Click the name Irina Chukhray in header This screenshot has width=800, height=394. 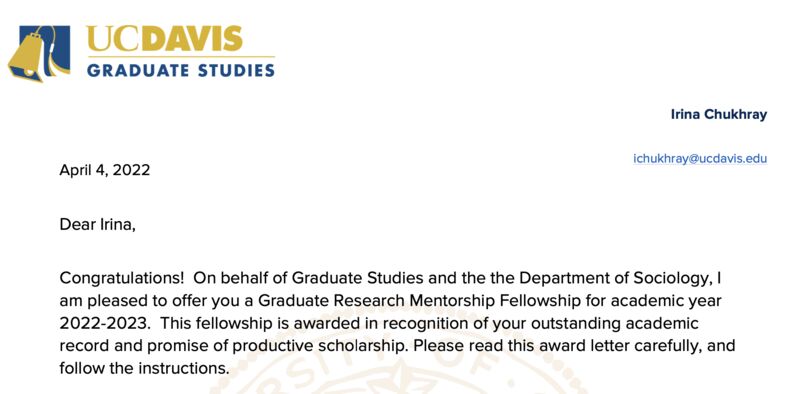(x=718, y=115)
